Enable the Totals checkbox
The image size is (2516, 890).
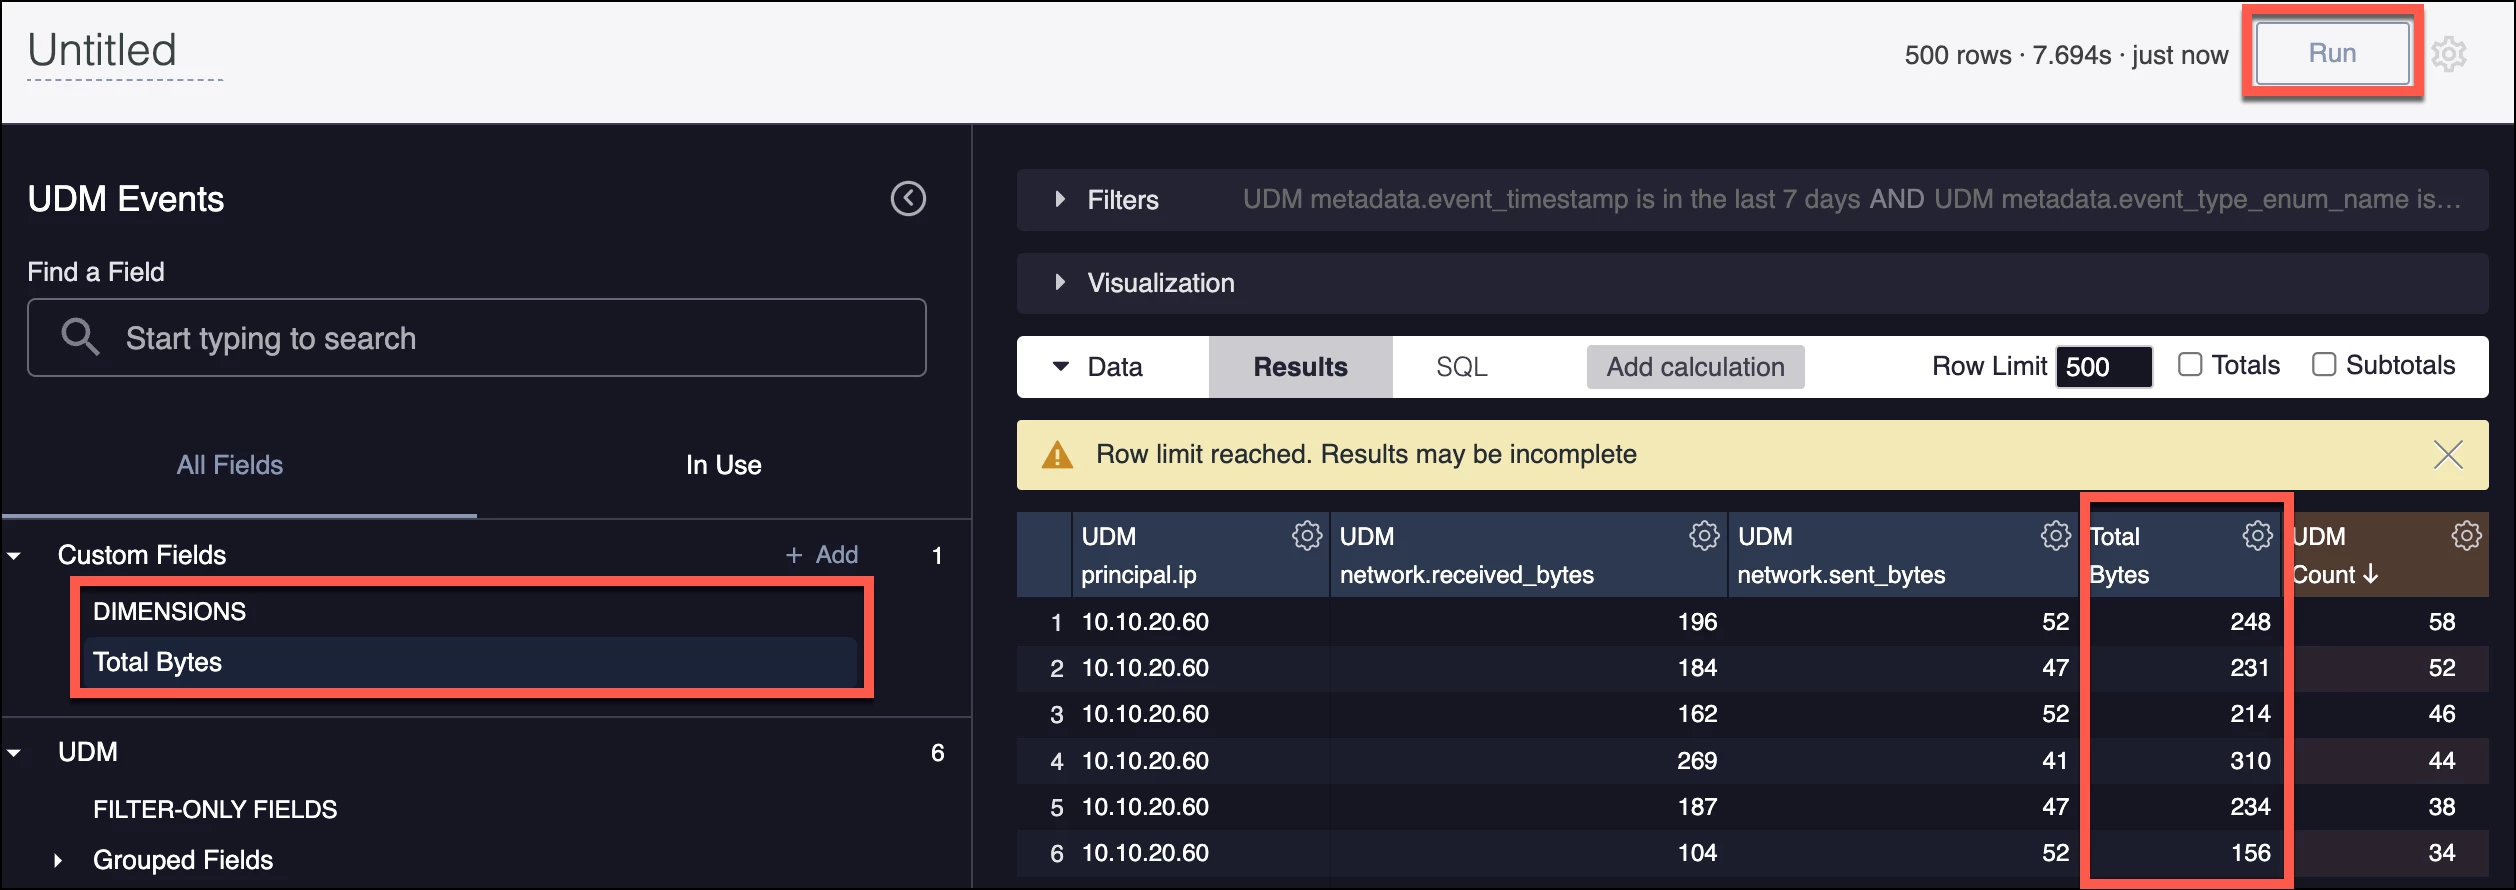[2190, 365]
